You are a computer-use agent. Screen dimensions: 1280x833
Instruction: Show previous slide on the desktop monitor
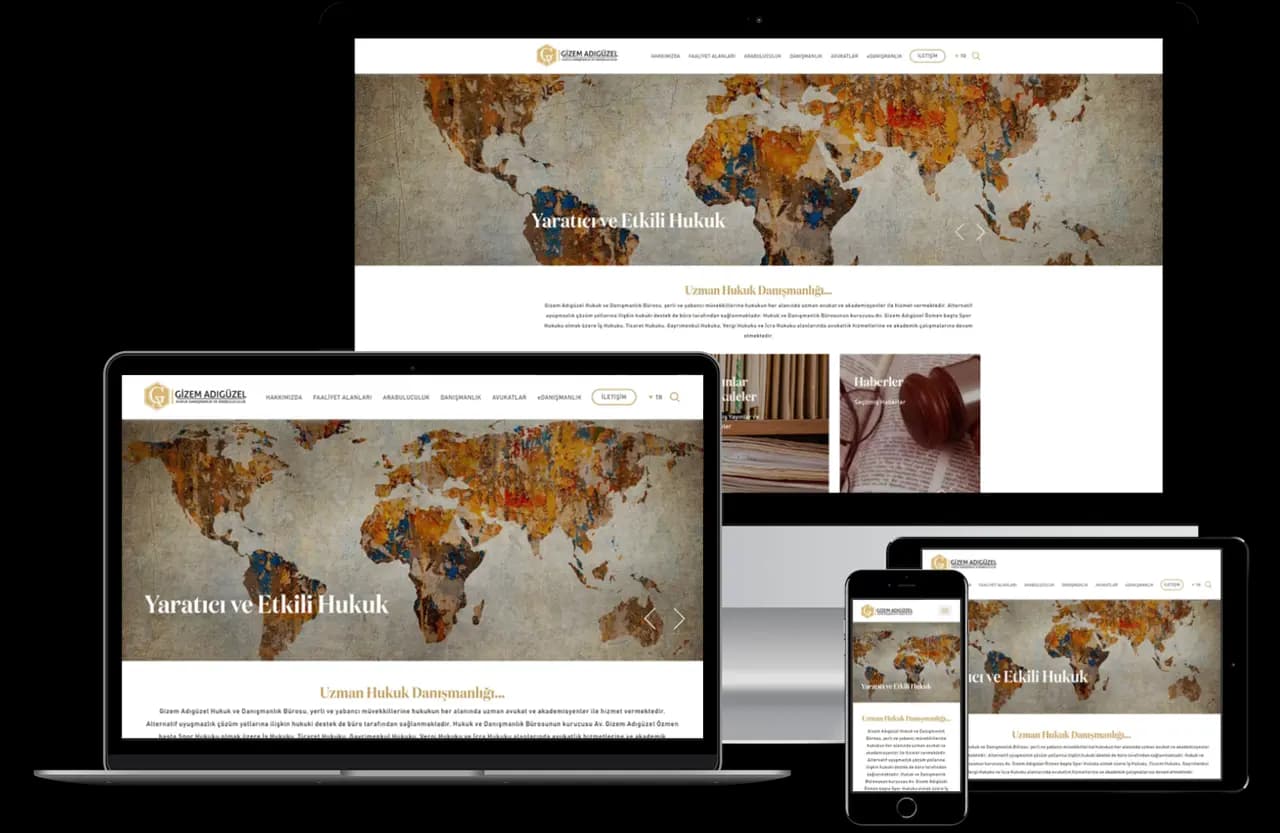960,232
